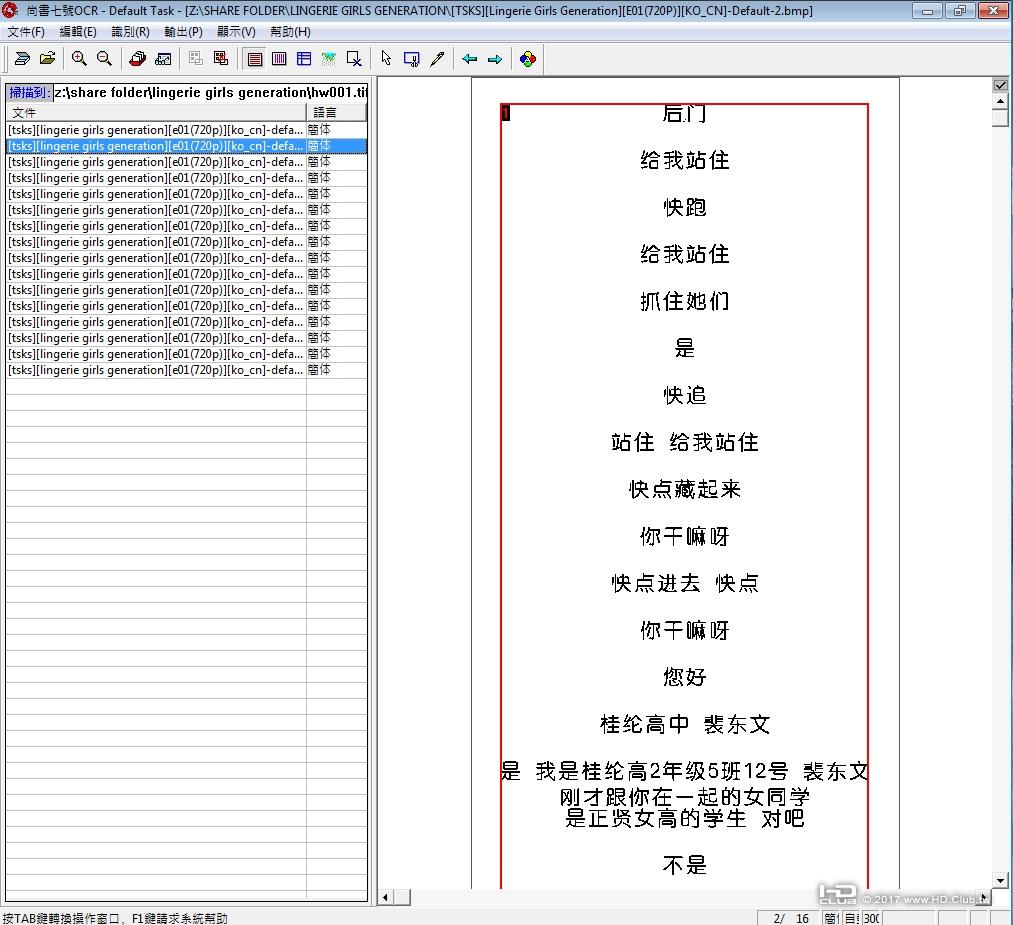This screenshot has width=1013, height=925.
Task: Open the 輸出(P) menu
Action: coord(183,32)
